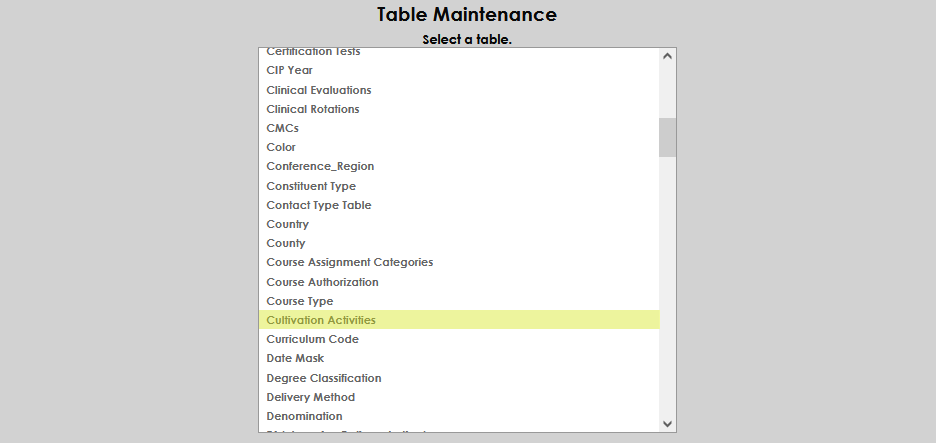The width and height of the screenshot is (936, 443).
Task: Choose the Clinical Evaluations table
Action: [x=318, y=90]
